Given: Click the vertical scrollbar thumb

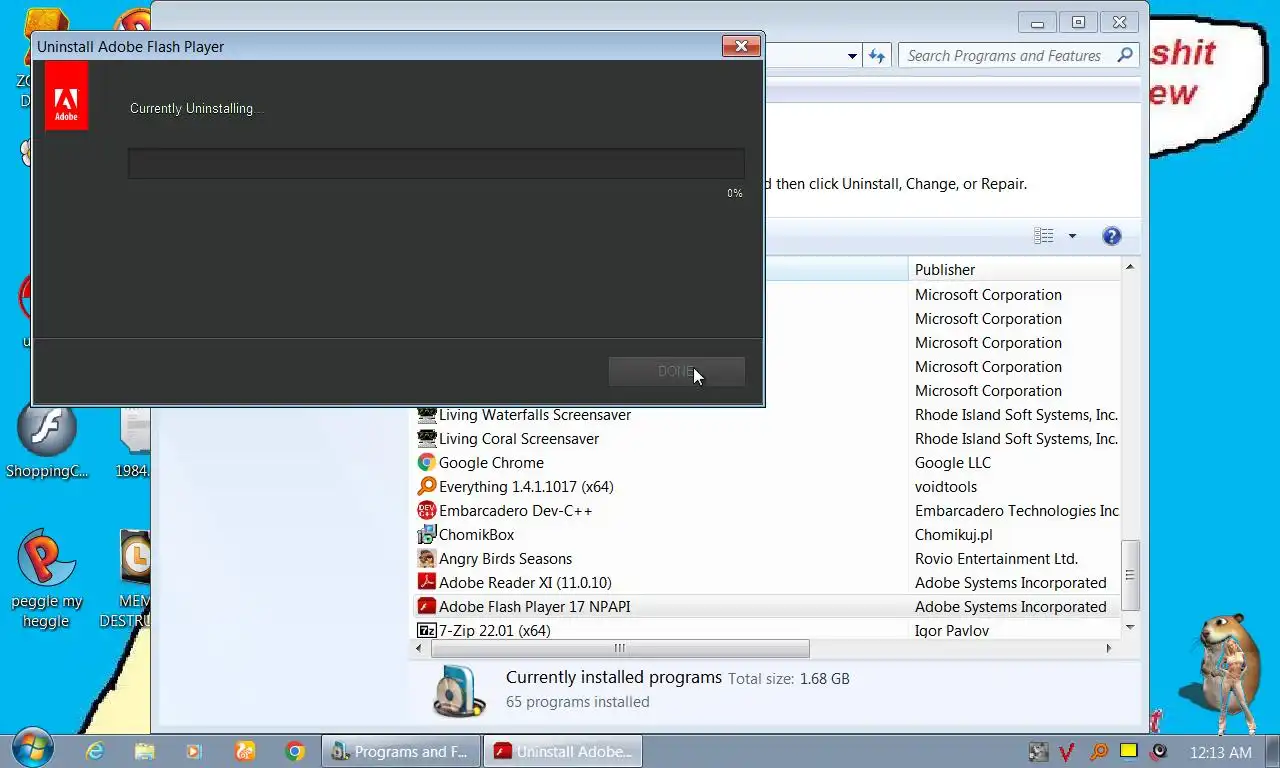Looking at the screenshot, I should (x=1130, y=575).
